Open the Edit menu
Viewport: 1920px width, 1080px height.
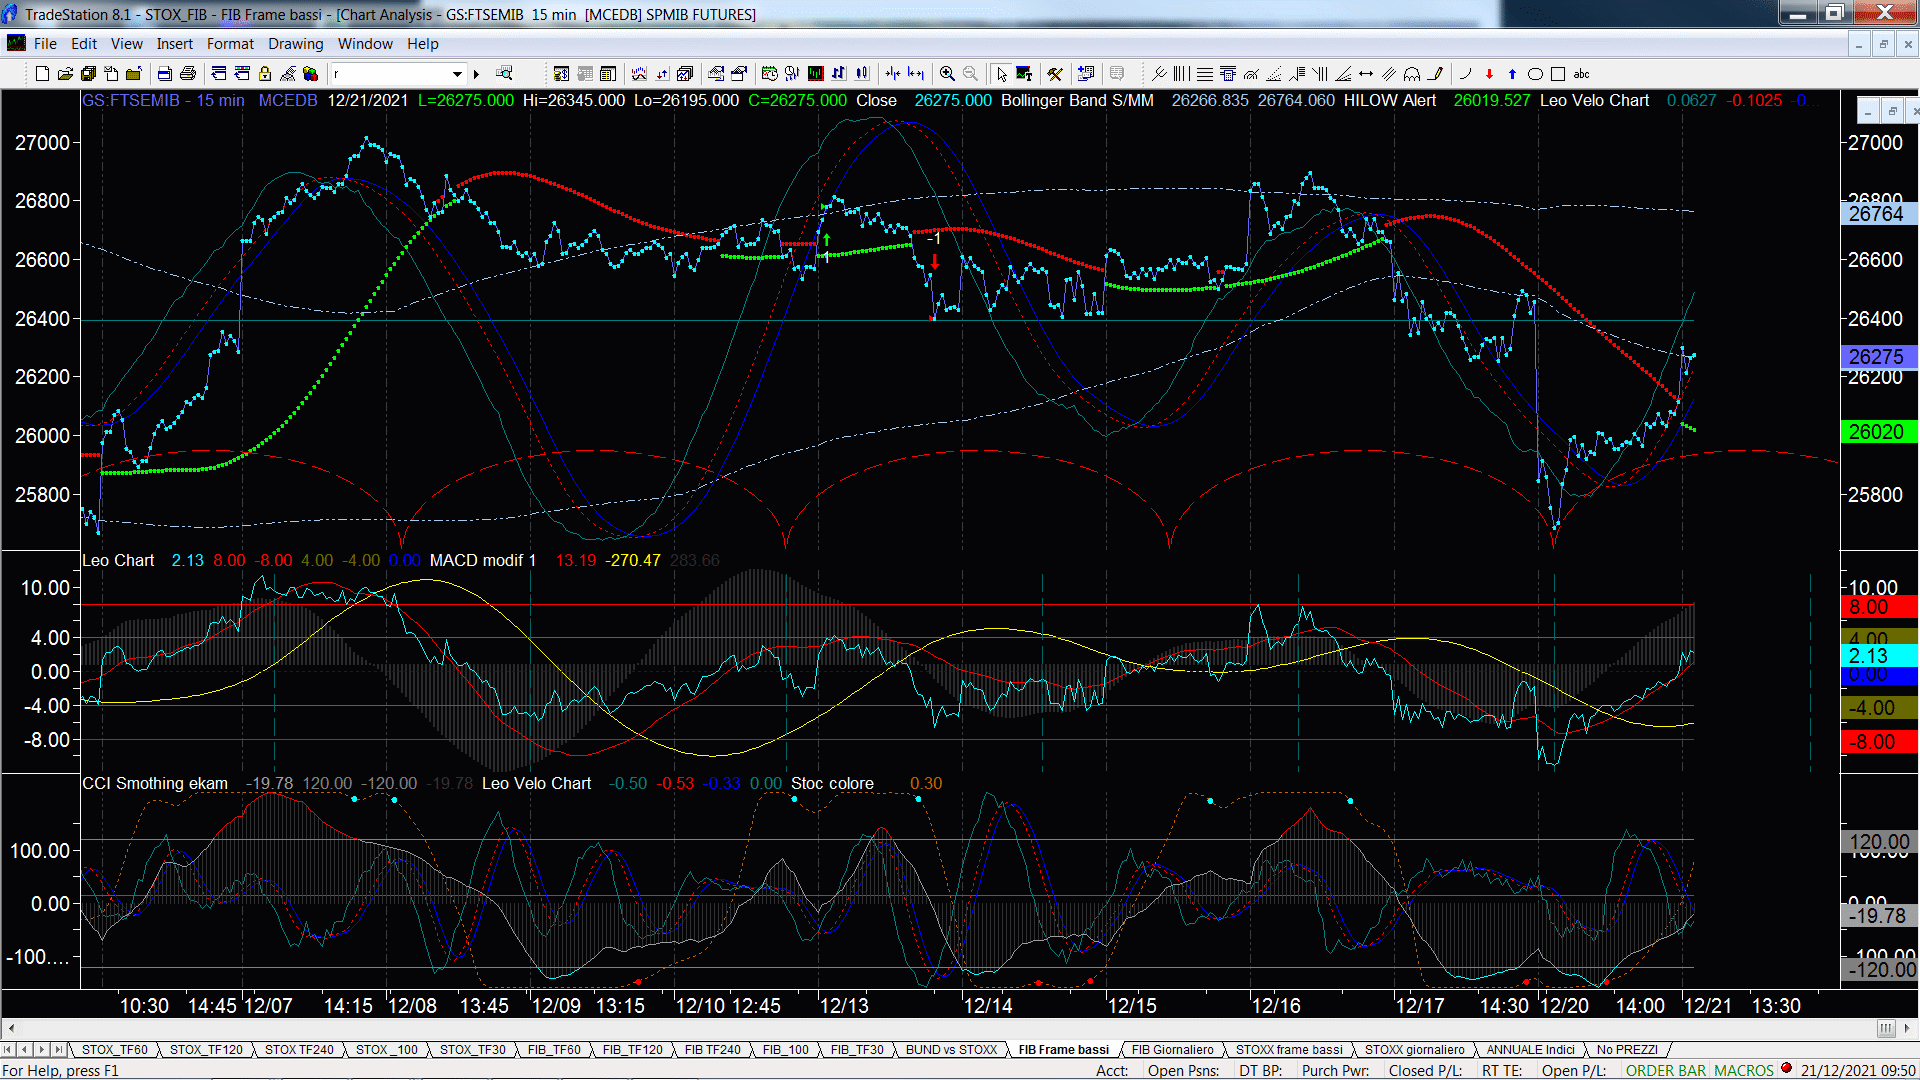84,44
